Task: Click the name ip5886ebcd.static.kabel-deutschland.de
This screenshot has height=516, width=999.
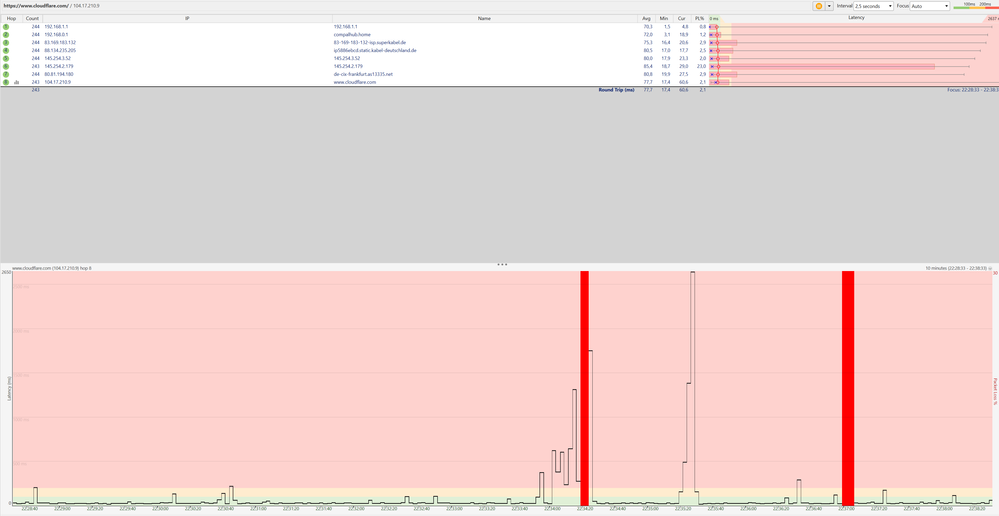Action: click(375, 50)
